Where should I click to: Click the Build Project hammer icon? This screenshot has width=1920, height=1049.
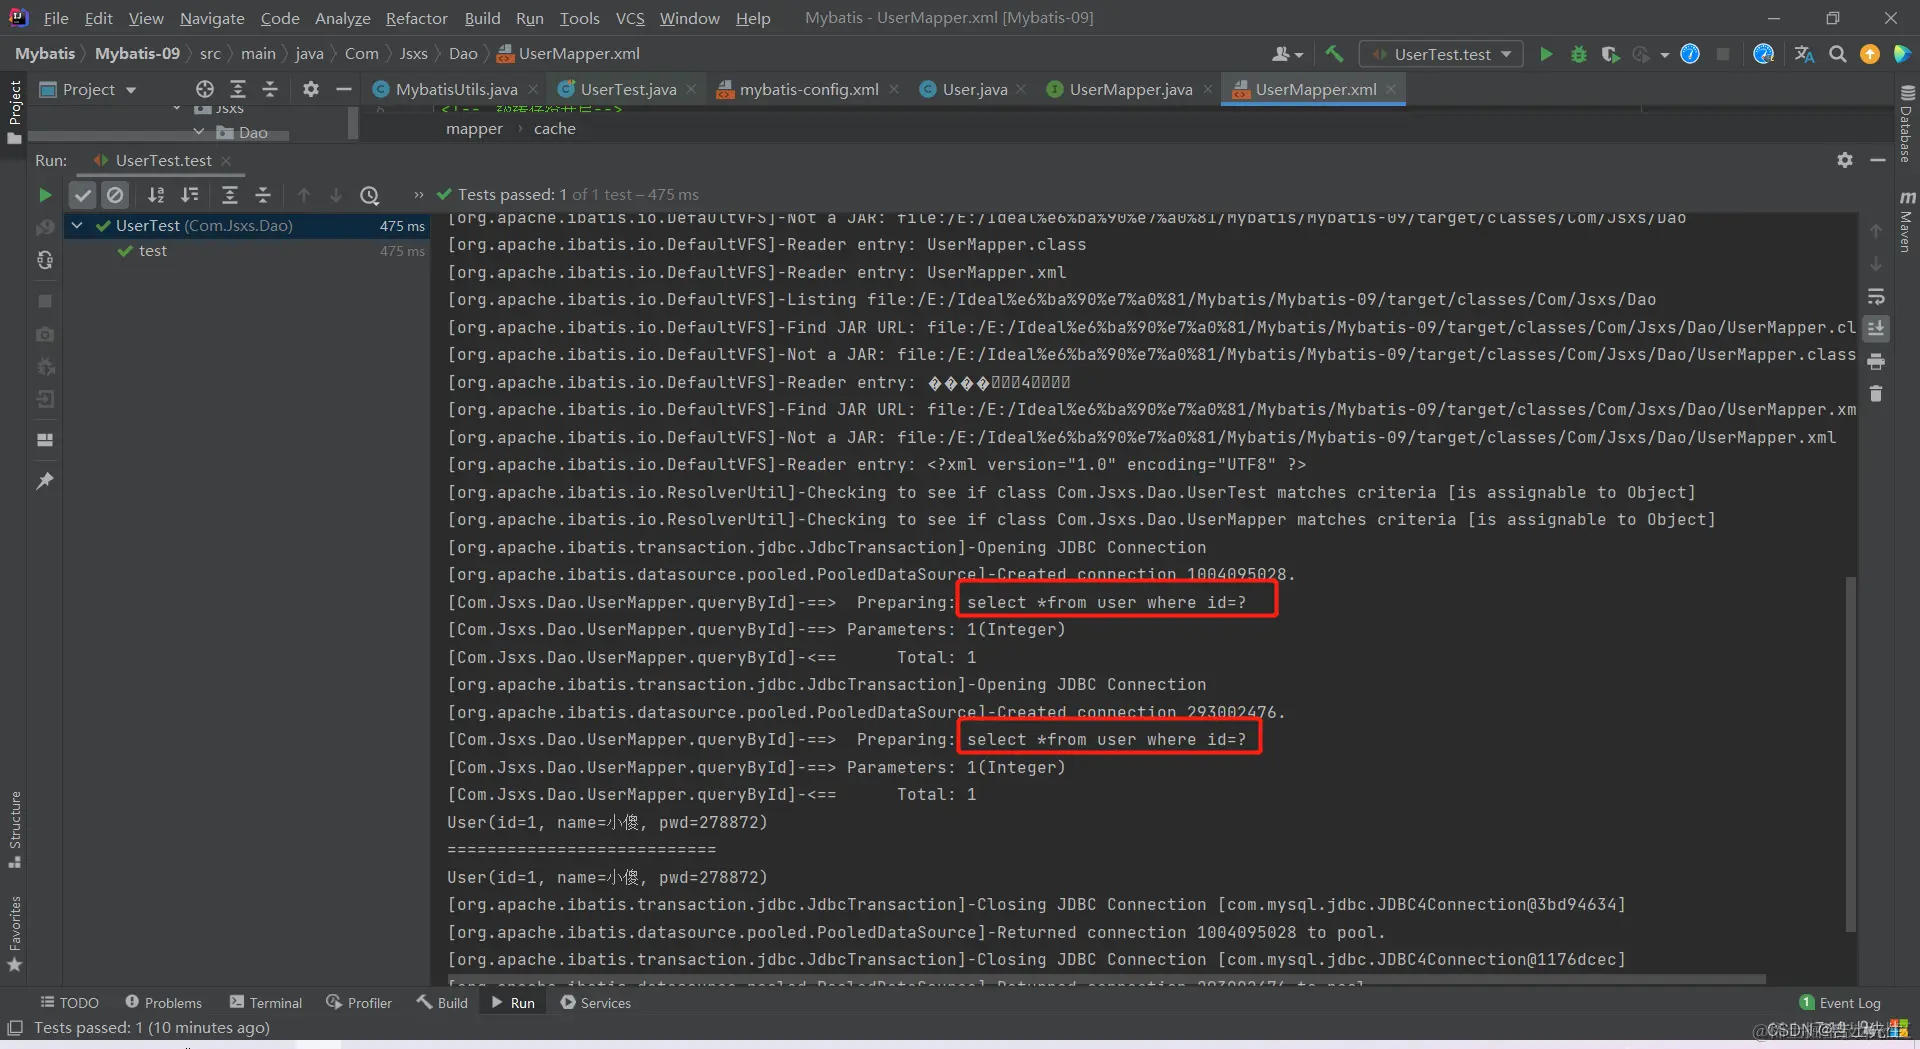point(1334,54)
